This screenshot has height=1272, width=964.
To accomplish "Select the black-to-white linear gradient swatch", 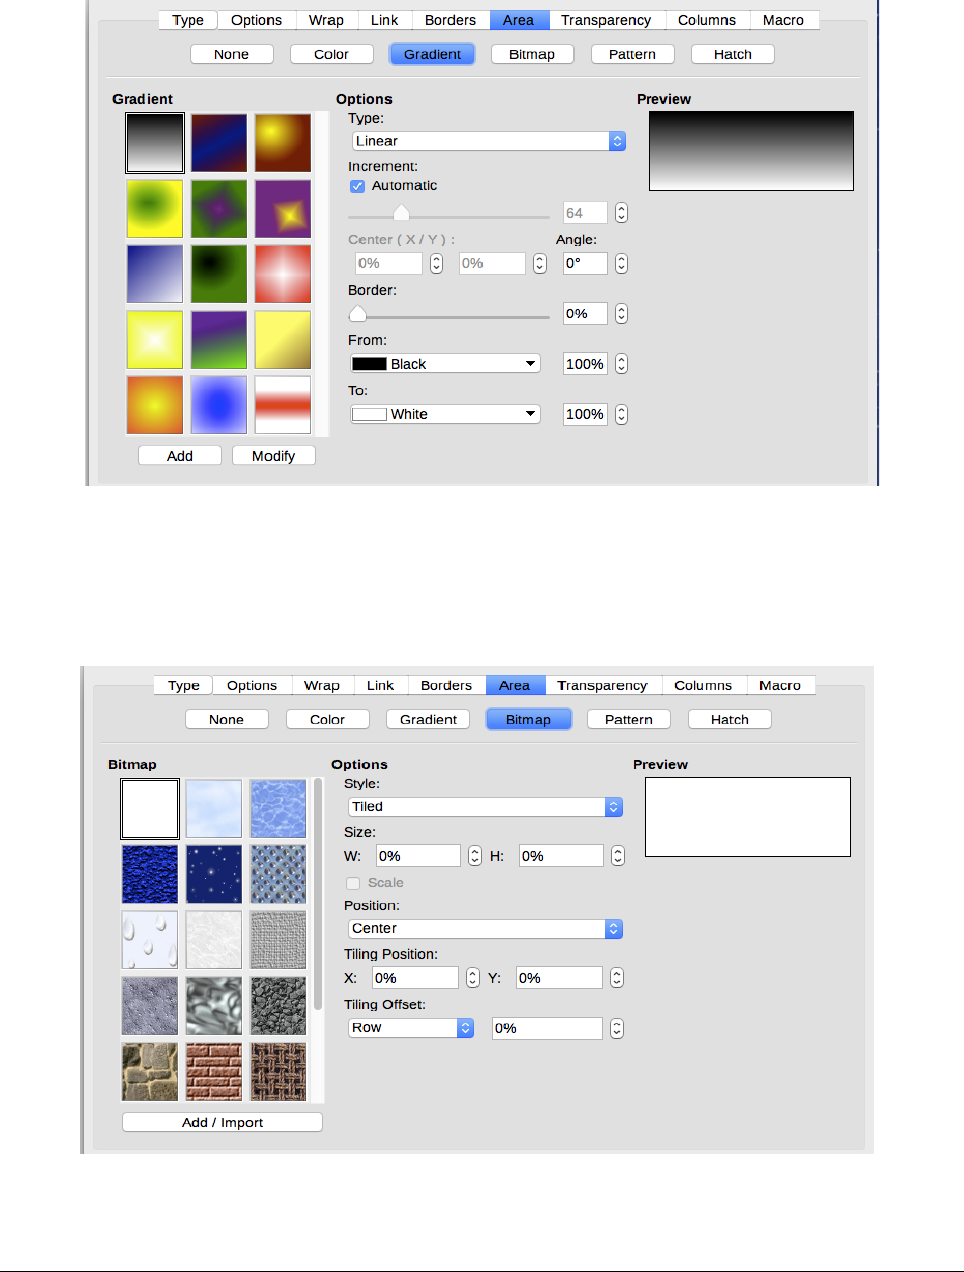I will click(155, 143).
